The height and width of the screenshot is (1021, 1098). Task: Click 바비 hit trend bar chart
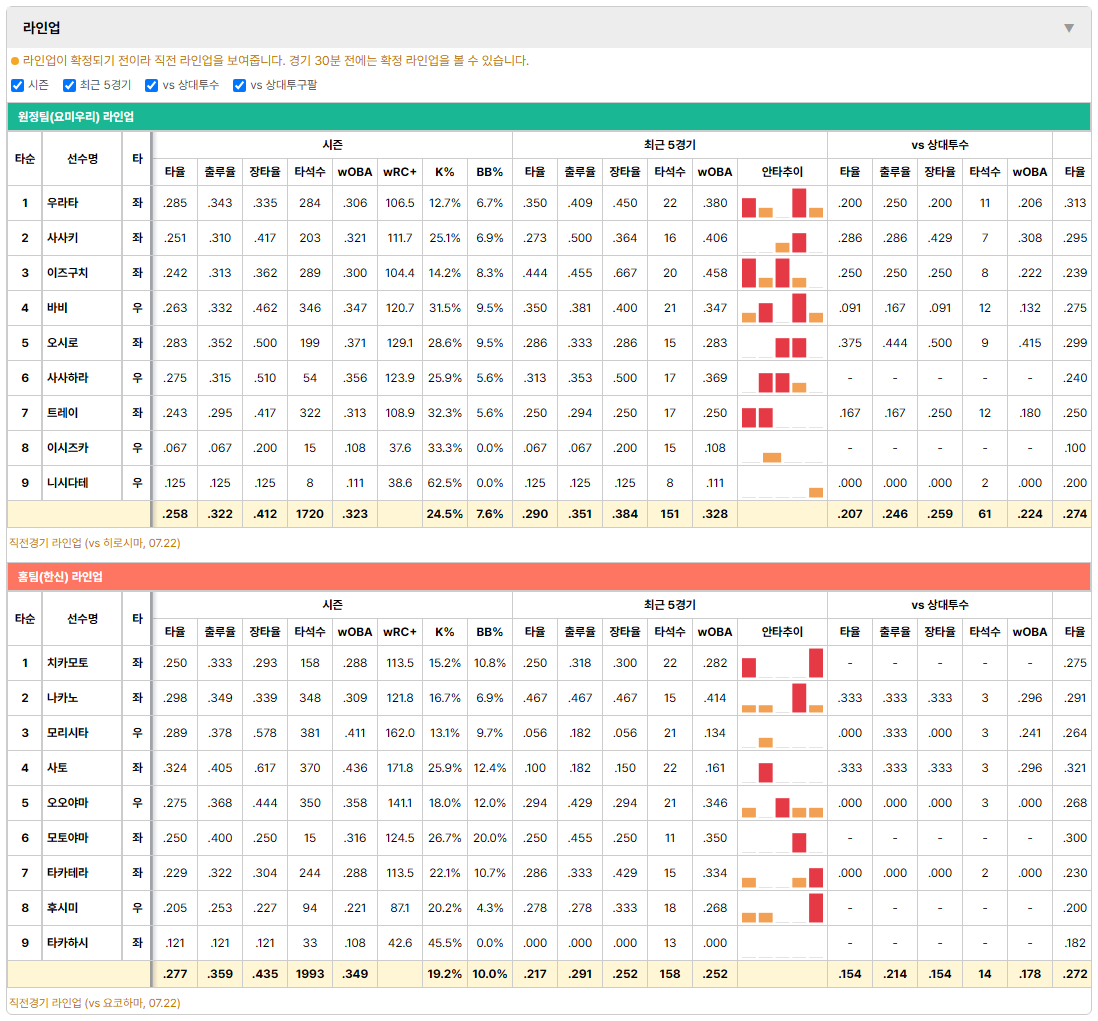(x=782, y=308)
